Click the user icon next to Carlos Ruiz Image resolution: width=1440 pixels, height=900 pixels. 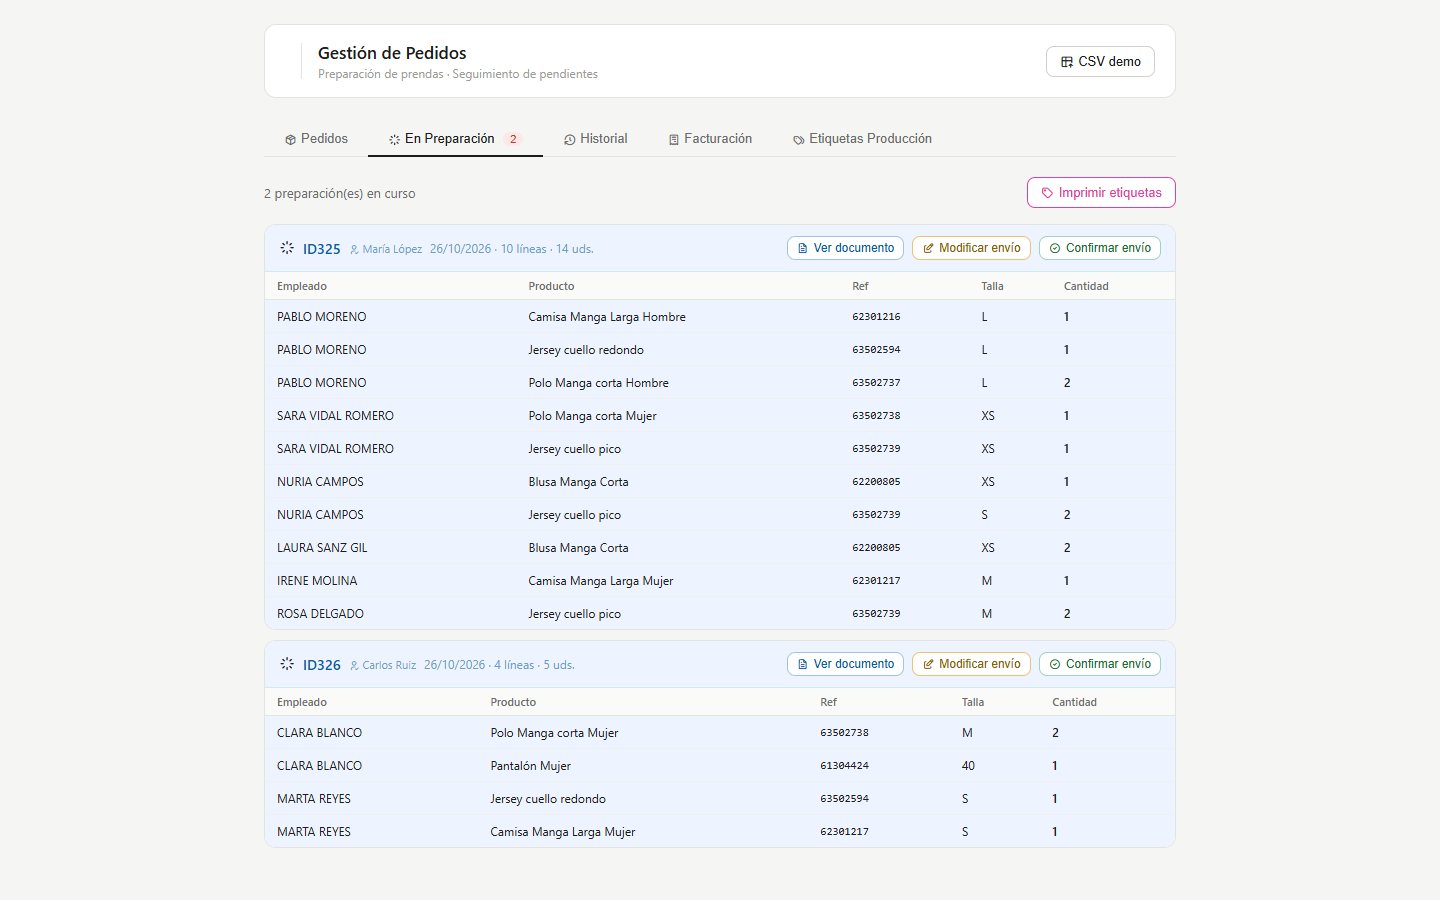pos(354,665)
